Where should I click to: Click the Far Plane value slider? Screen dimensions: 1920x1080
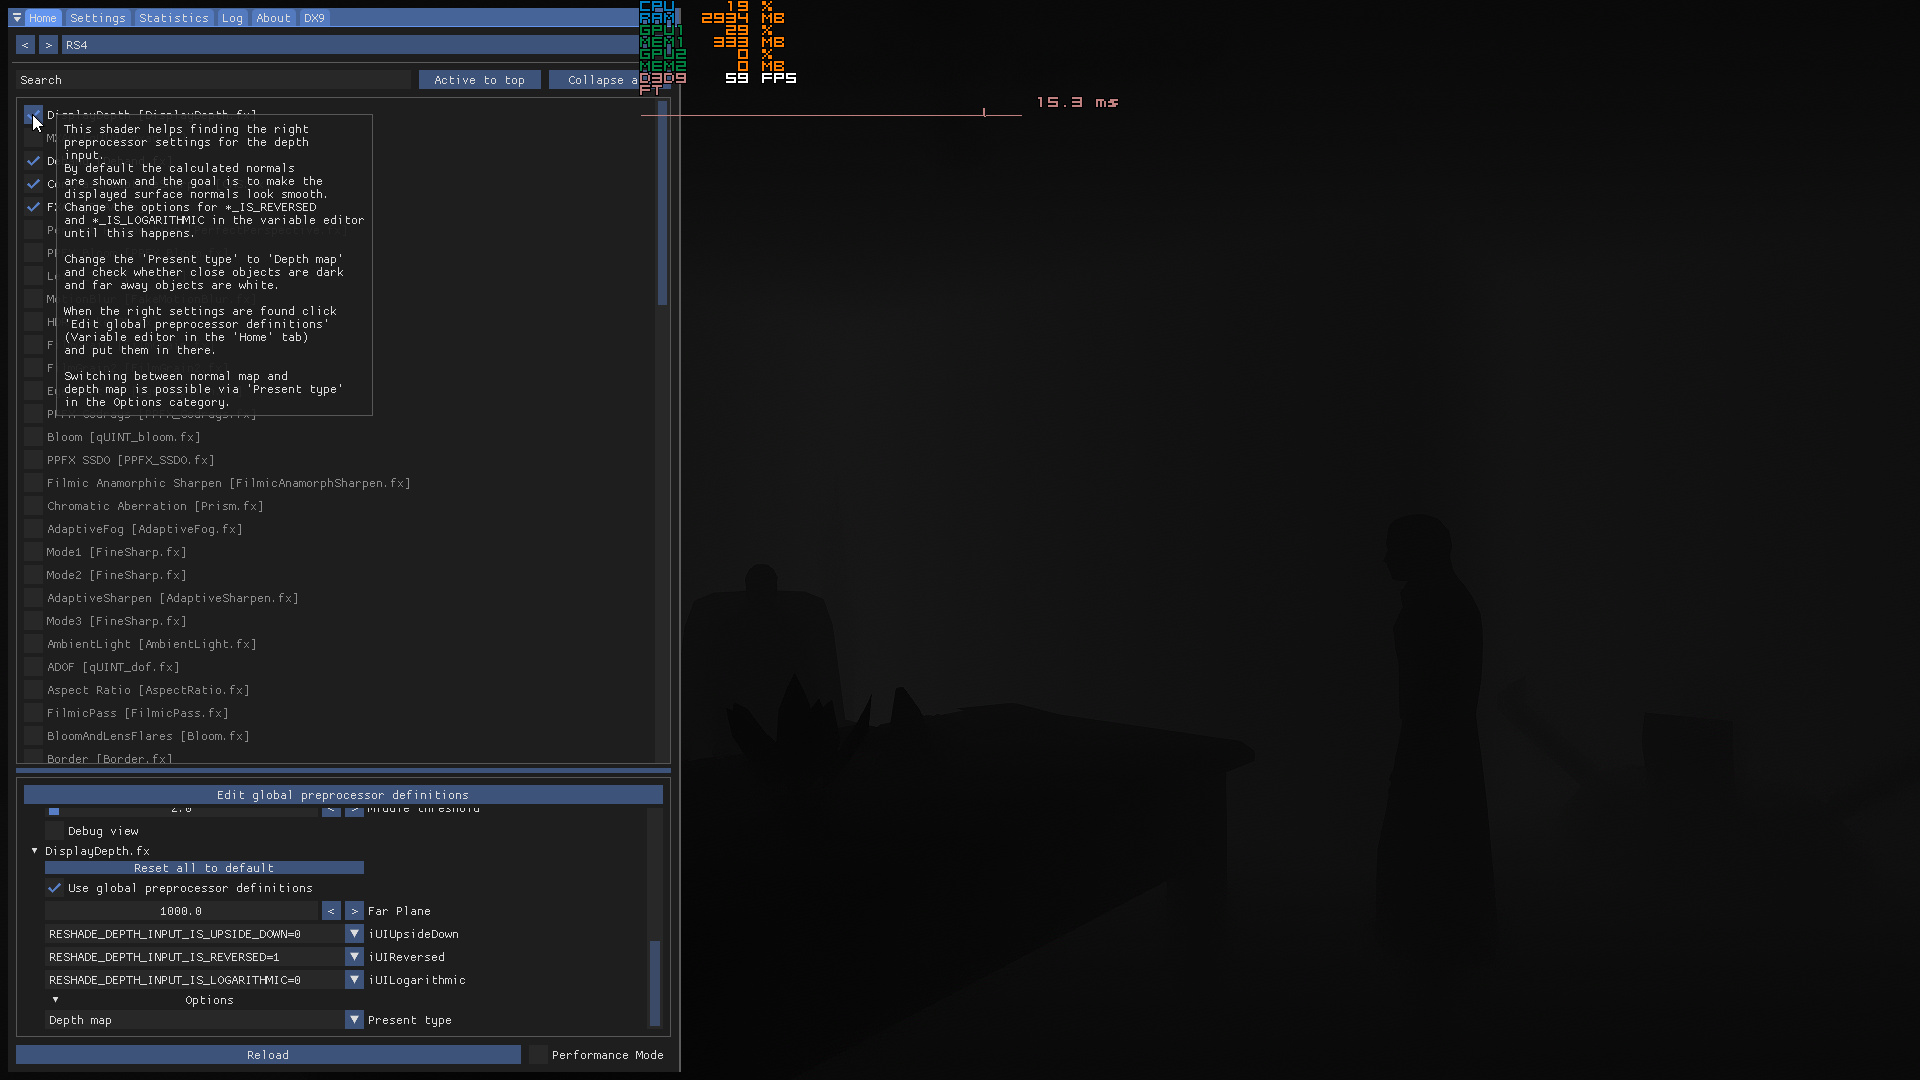click(x=181, y=911)
